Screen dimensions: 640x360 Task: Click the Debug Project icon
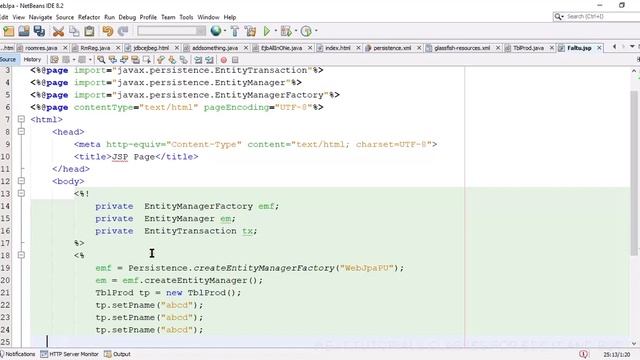coord(286,31)
